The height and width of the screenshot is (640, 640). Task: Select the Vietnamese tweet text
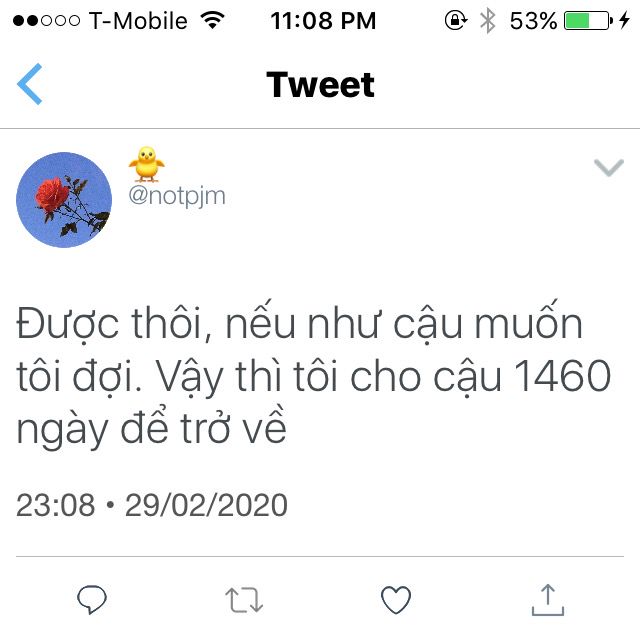click(313, 376)
